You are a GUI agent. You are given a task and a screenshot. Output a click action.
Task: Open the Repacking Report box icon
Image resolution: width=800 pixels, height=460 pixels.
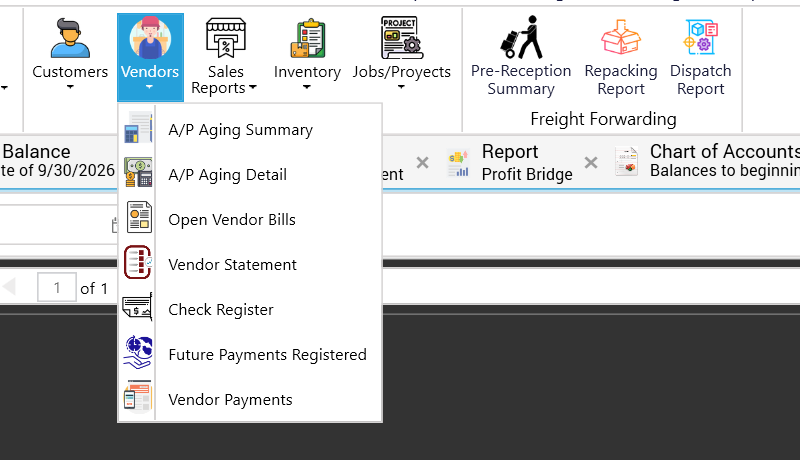pyautogui.click(x=620, y=37)
